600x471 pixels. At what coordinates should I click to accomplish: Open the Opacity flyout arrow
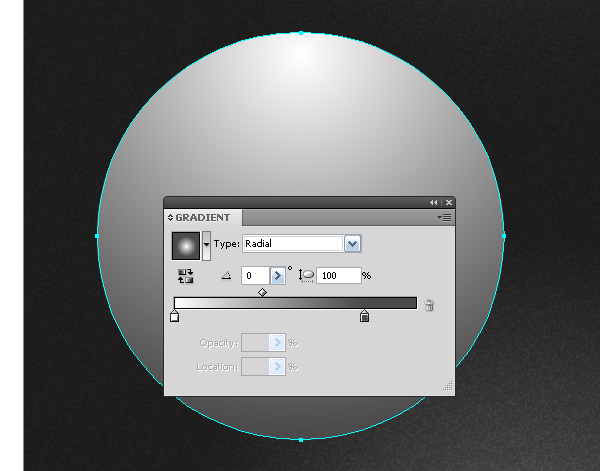click(277, 342)
